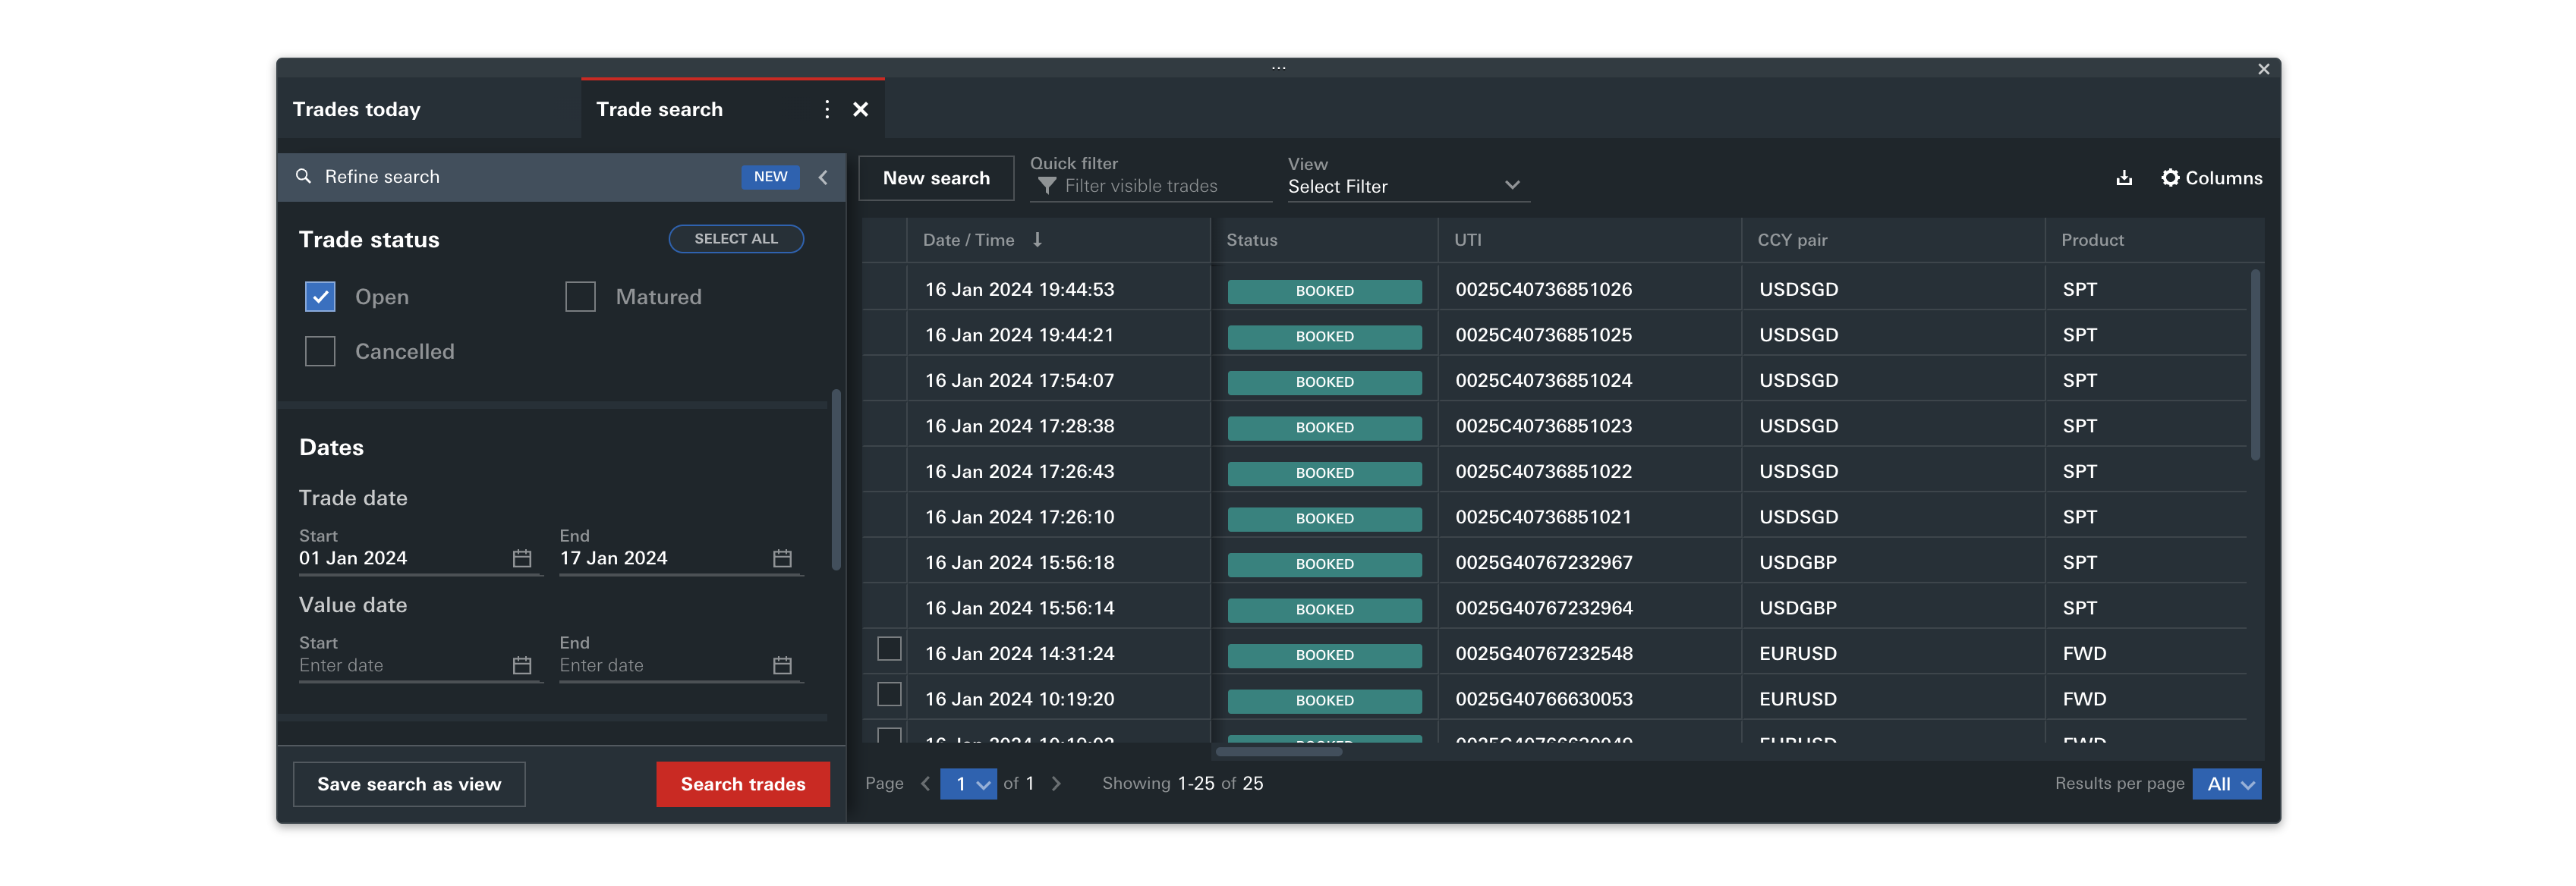Viewport: 2576px width, 886px height.
Task: Click the Search trades button
Action: pyautogui.click(x=742, y=783)
